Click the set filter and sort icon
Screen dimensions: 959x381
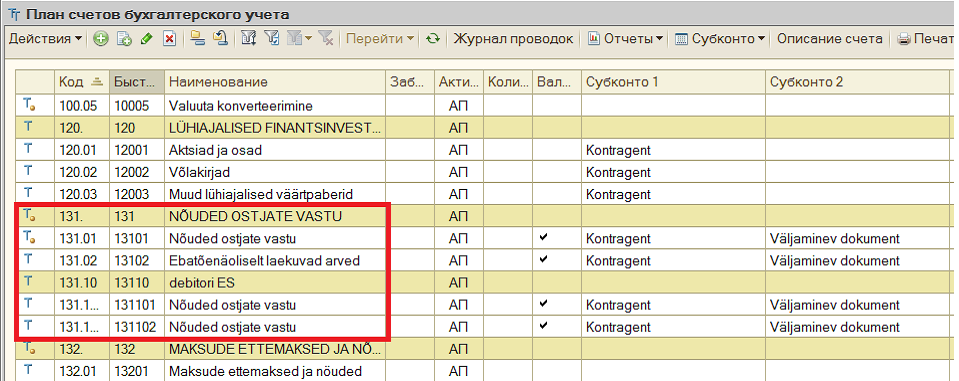[248, 39]
